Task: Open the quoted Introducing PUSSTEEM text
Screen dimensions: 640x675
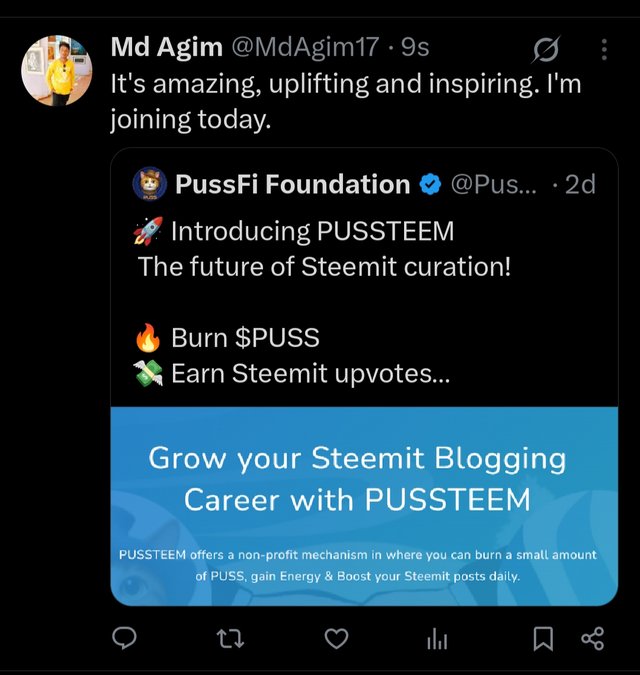Action: (312, 232)
